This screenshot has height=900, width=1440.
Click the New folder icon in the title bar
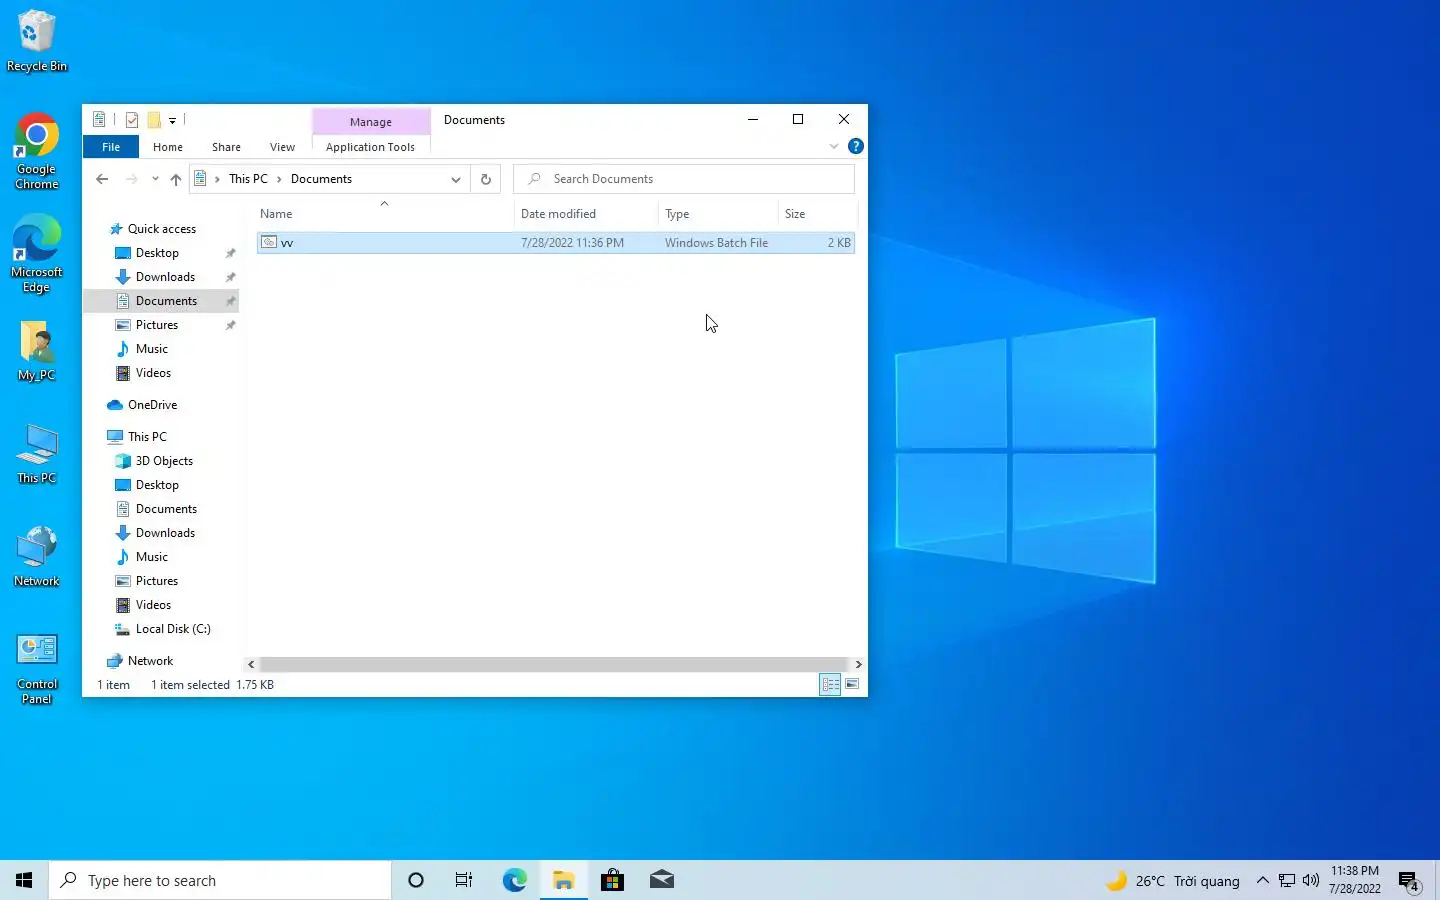(154, 120)
